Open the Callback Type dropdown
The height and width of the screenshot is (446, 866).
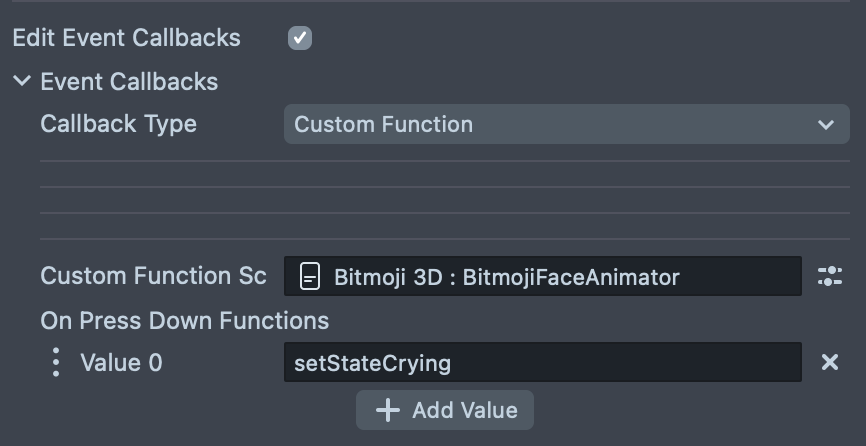(566, 125)
